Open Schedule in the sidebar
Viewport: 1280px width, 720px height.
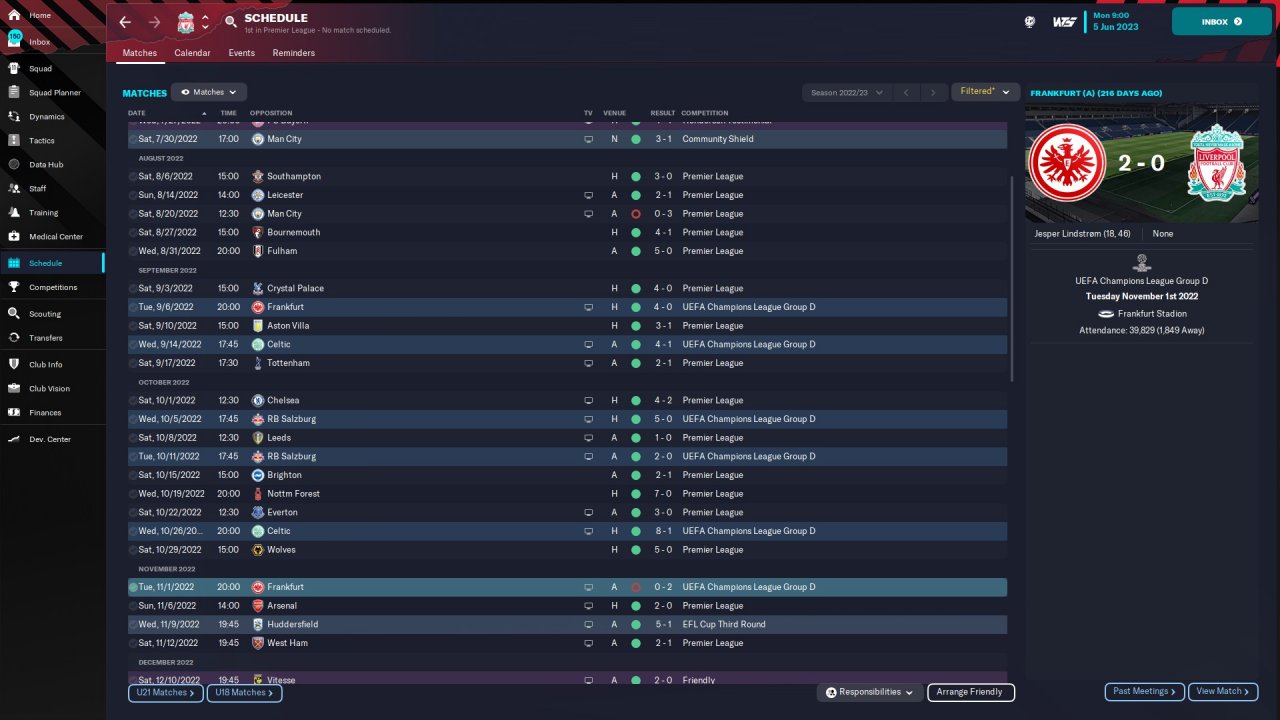point(52,263)
